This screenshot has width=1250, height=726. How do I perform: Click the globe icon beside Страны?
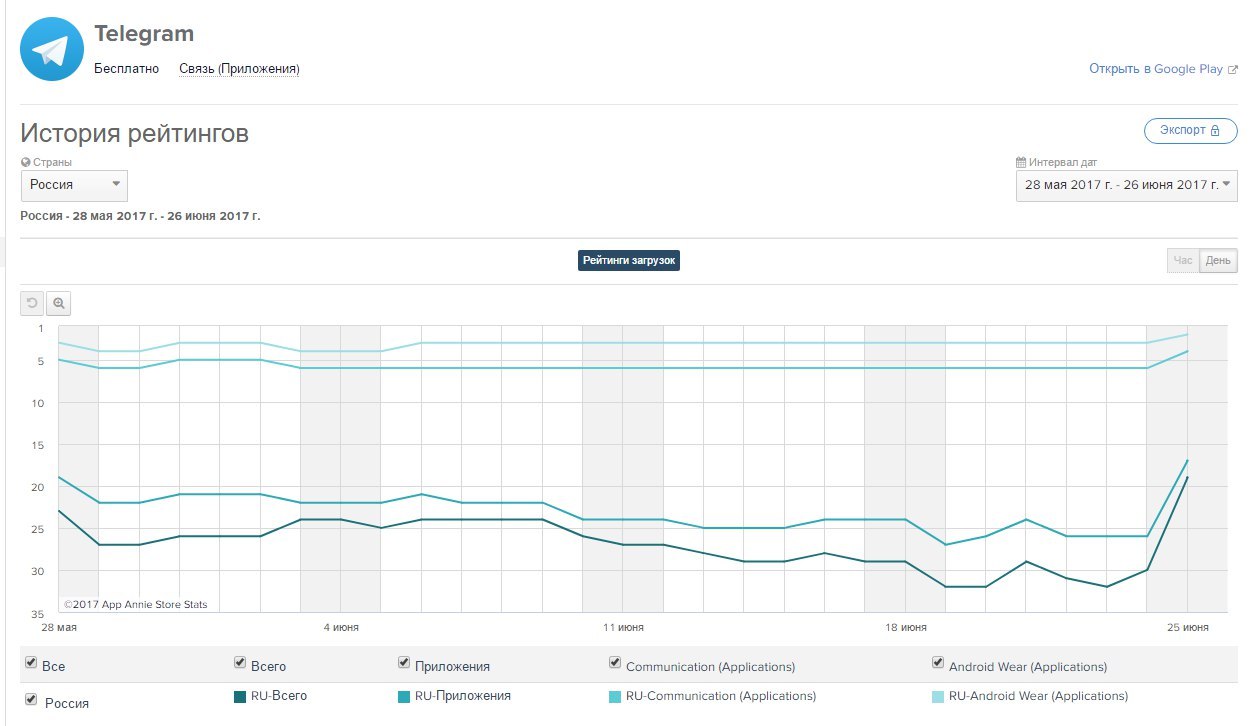pos(25,162)
